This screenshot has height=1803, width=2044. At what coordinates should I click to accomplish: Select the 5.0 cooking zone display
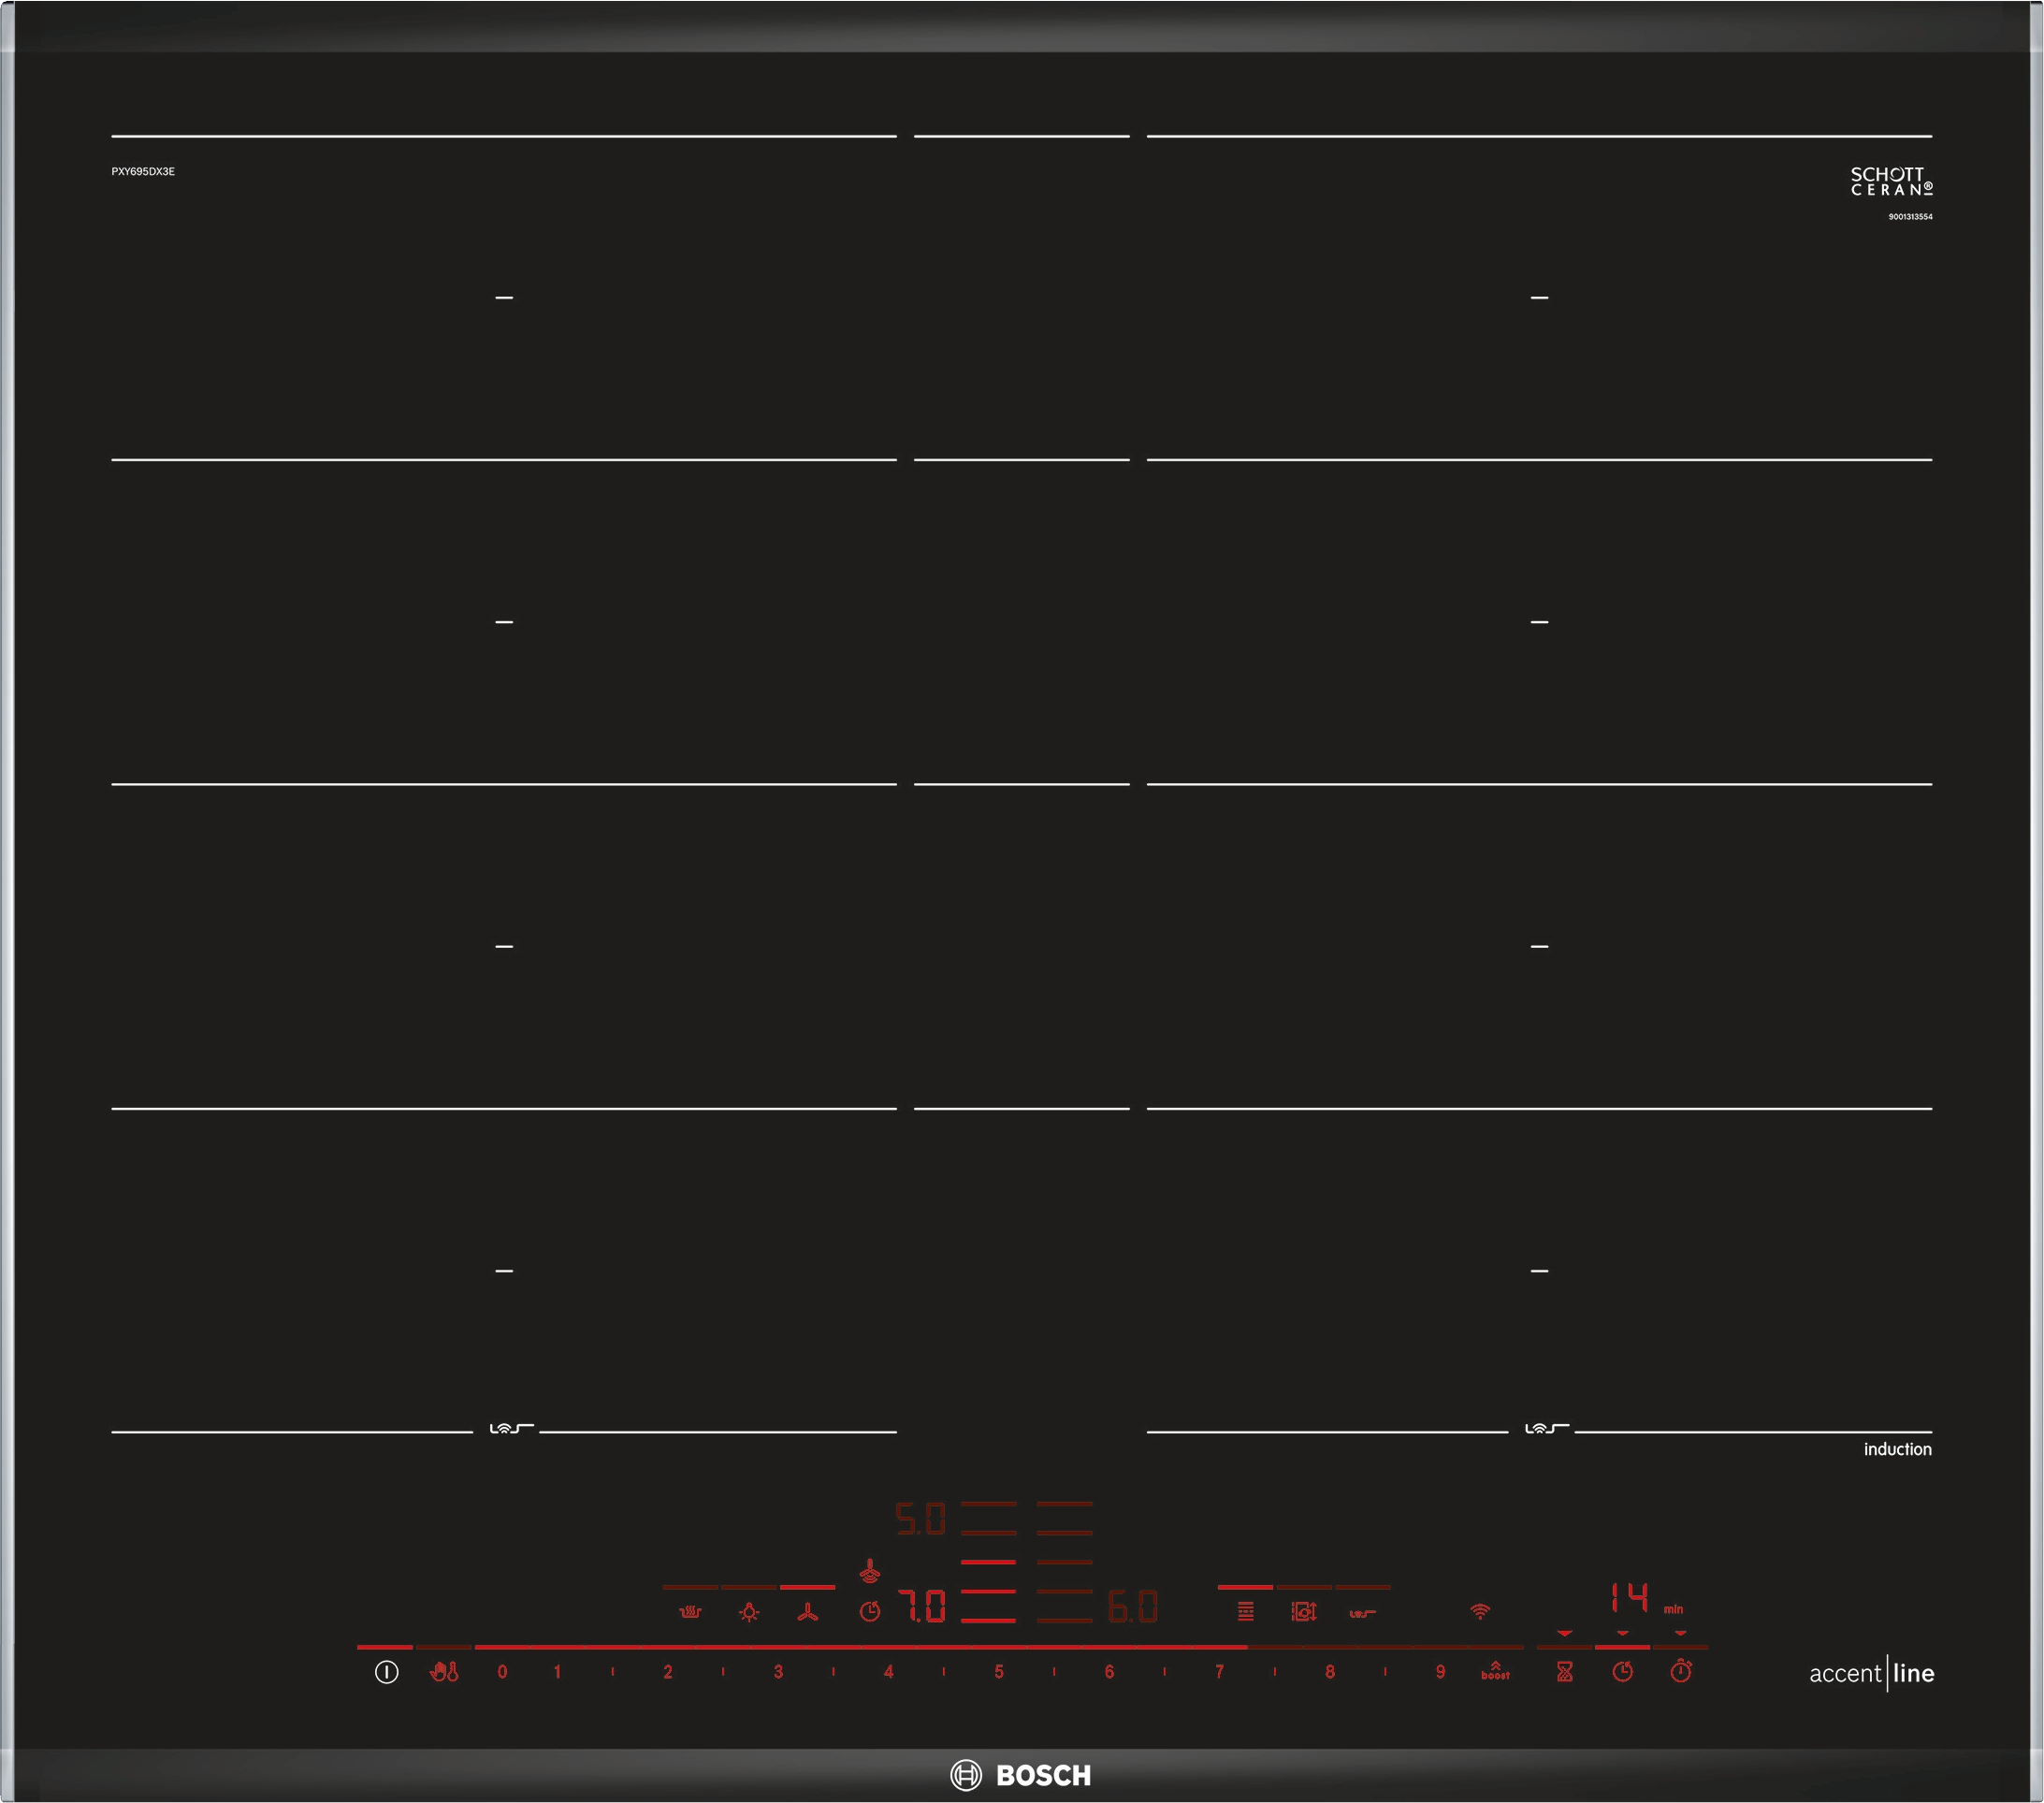click(x=920, y=1520)
